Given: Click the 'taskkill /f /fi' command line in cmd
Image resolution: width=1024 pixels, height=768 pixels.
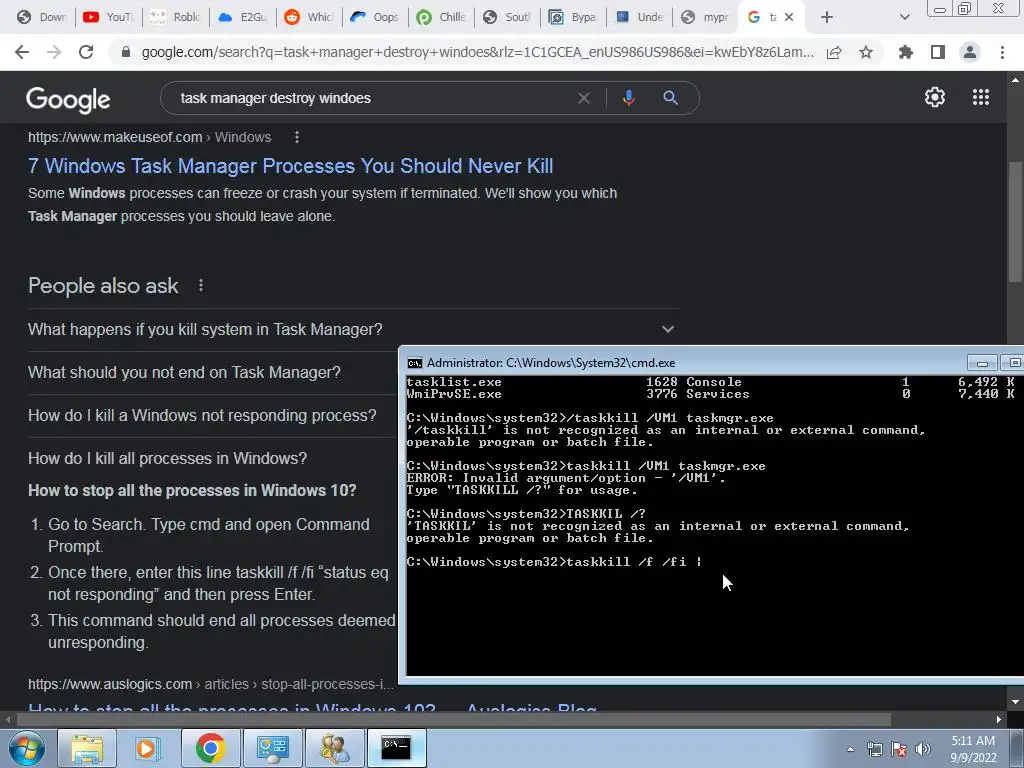Looking at the screenshot, I should (x=554, y=562).
